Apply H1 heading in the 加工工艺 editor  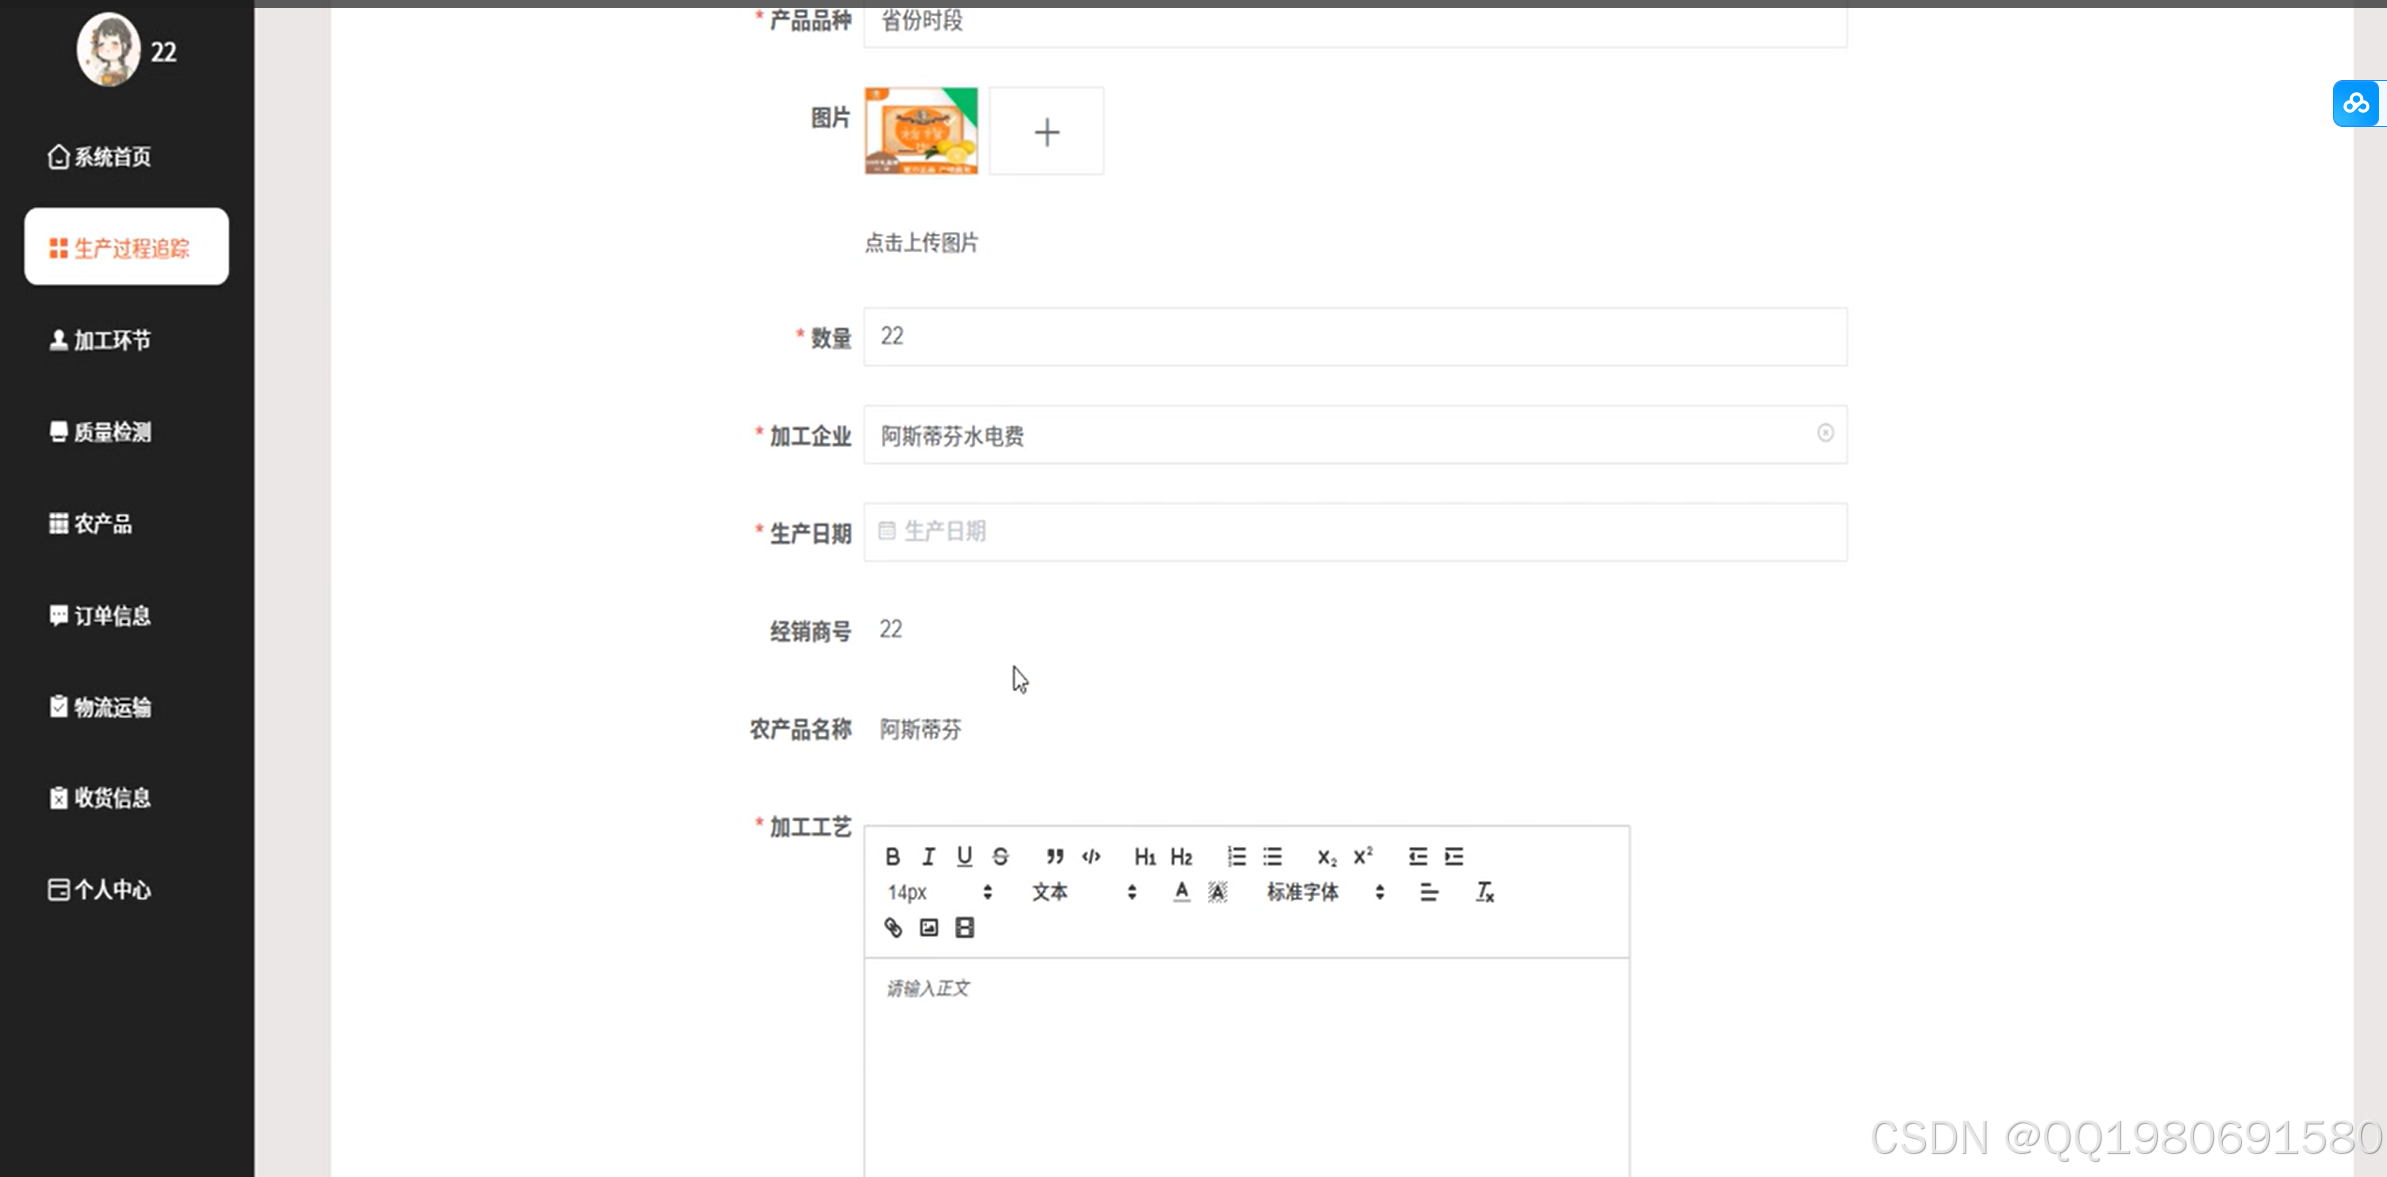coord(1145,856)
